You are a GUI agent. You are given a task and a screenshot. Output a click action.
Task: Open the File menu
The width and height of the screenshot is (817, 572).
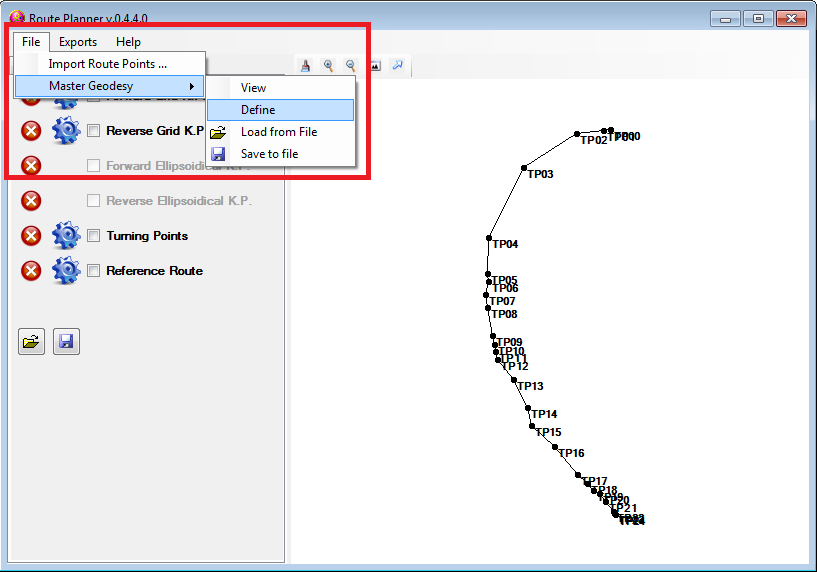[31, 42]
